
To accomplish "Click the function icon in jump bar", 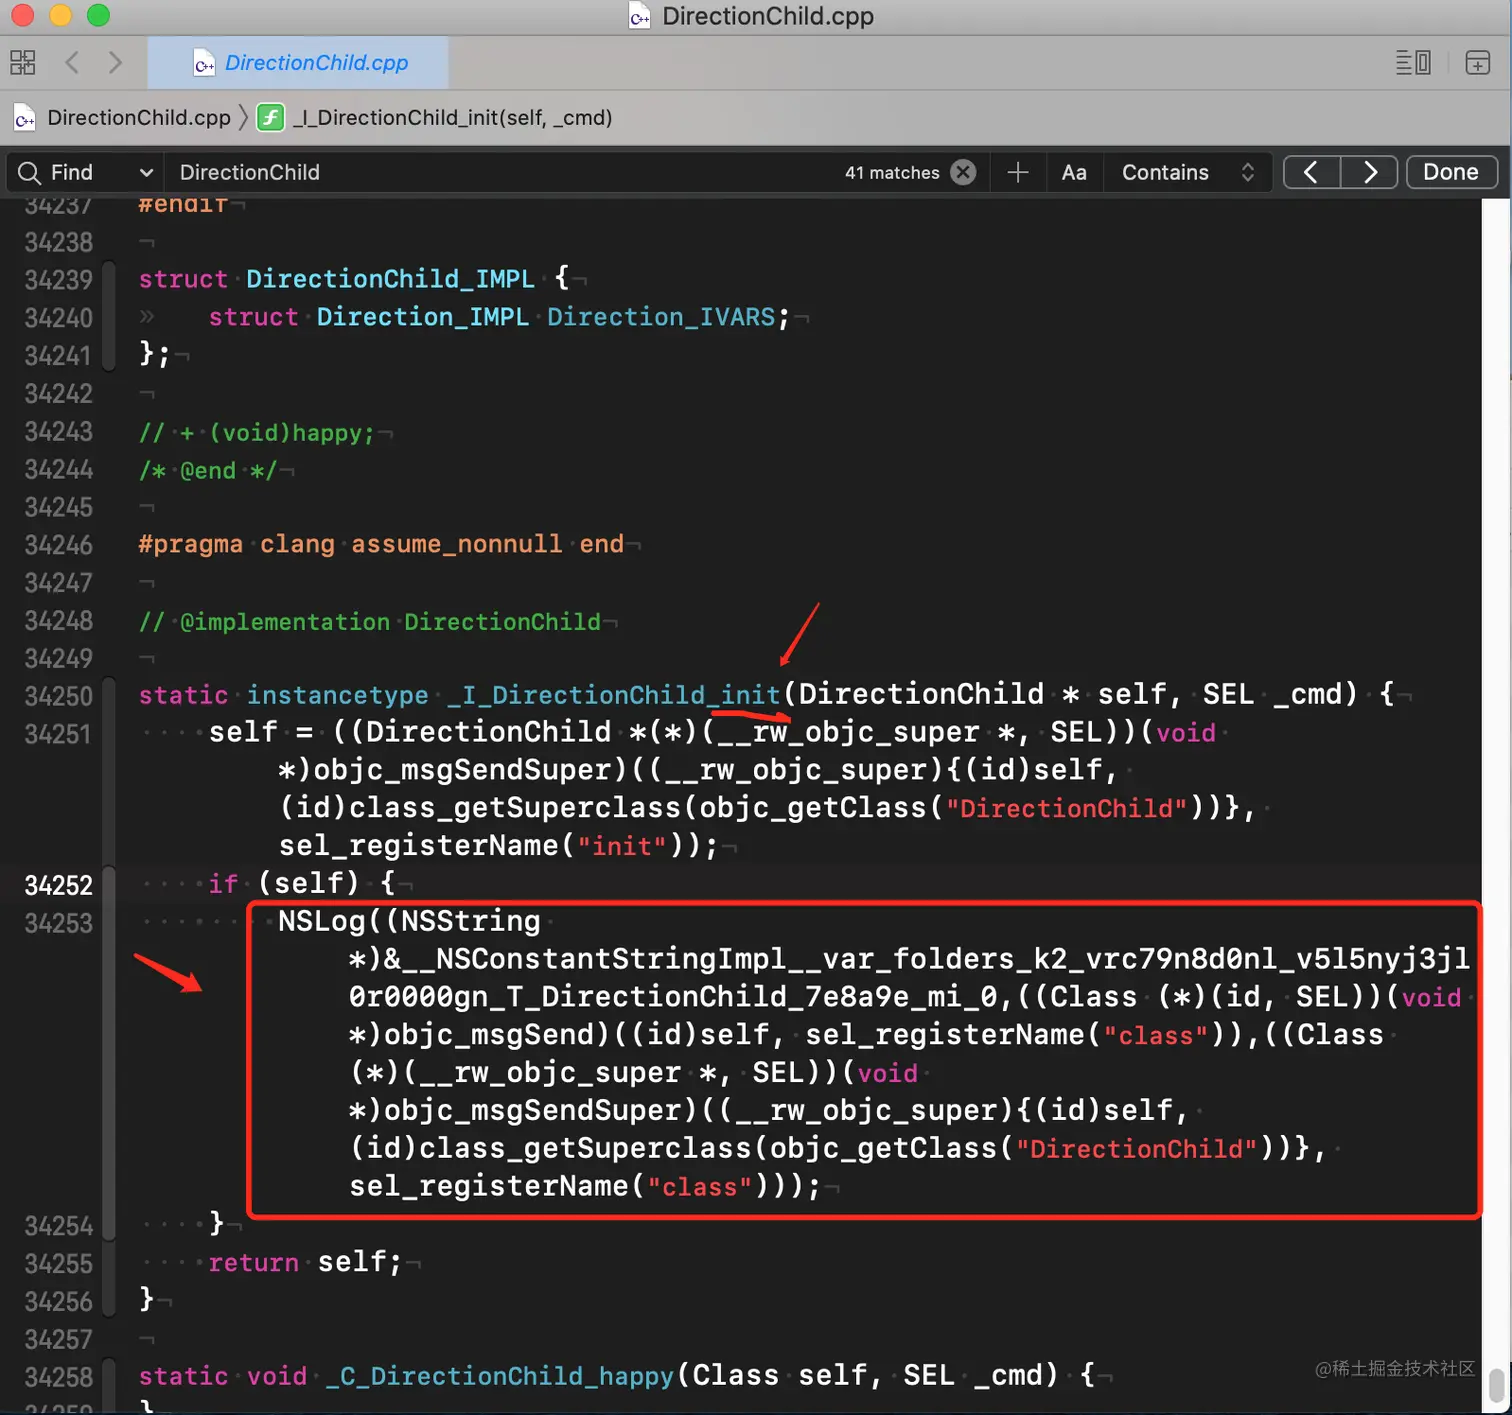I will pyautogui.click(x=270, y=118).
